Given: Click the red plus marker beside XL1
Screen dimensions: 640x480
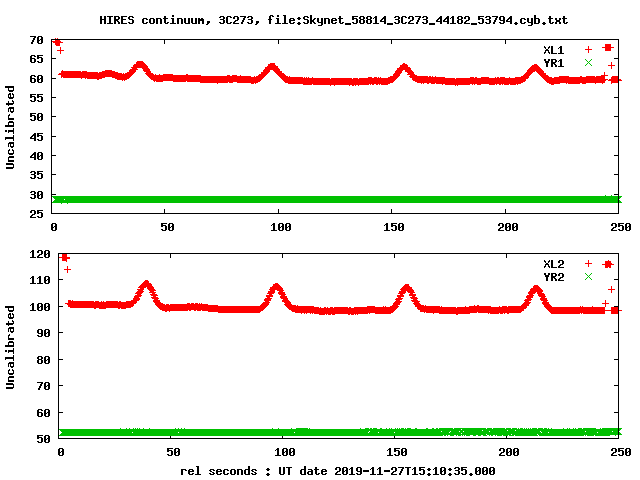Looking at the screenshot, I should coord(588,50).
